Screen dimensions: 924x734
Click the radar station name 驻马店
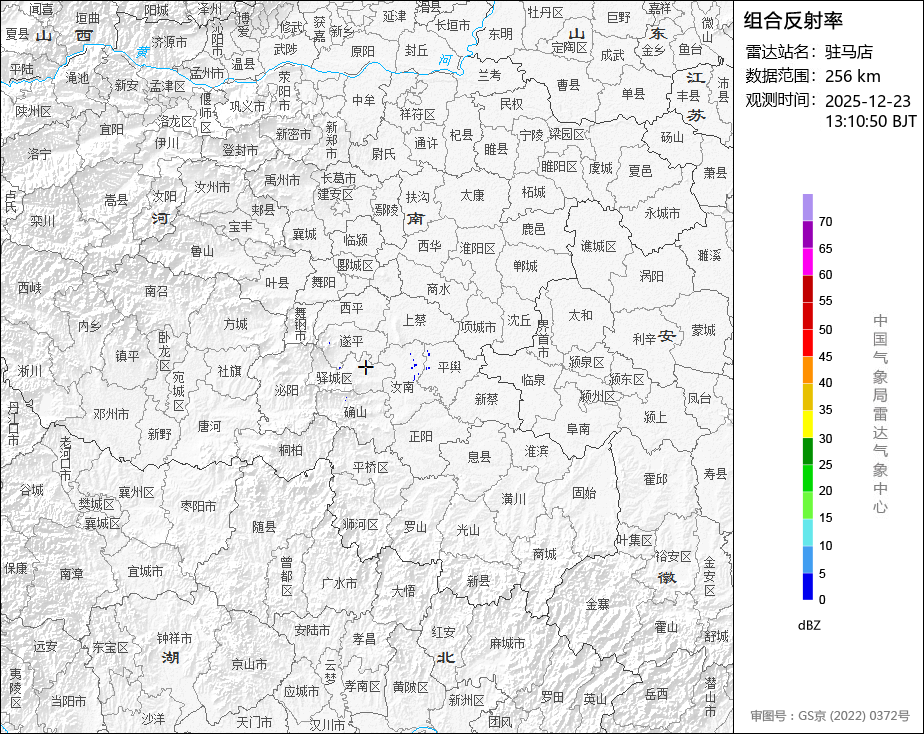click(x=849, y=52)
